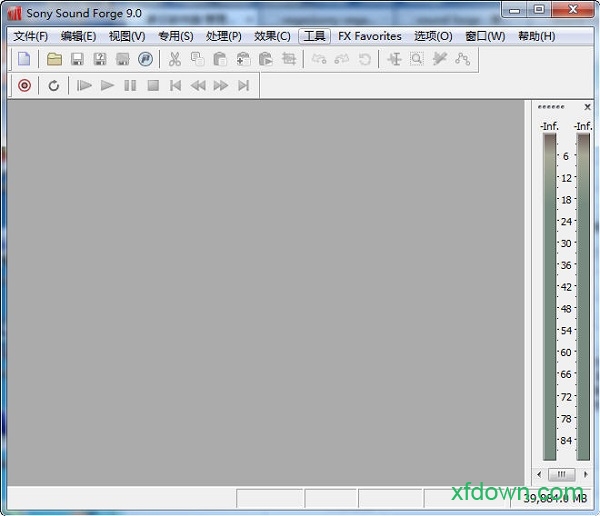This screenshot has width=600, height=516.
Task: Click the Fast Forward transport button
Action: point(221,85)
